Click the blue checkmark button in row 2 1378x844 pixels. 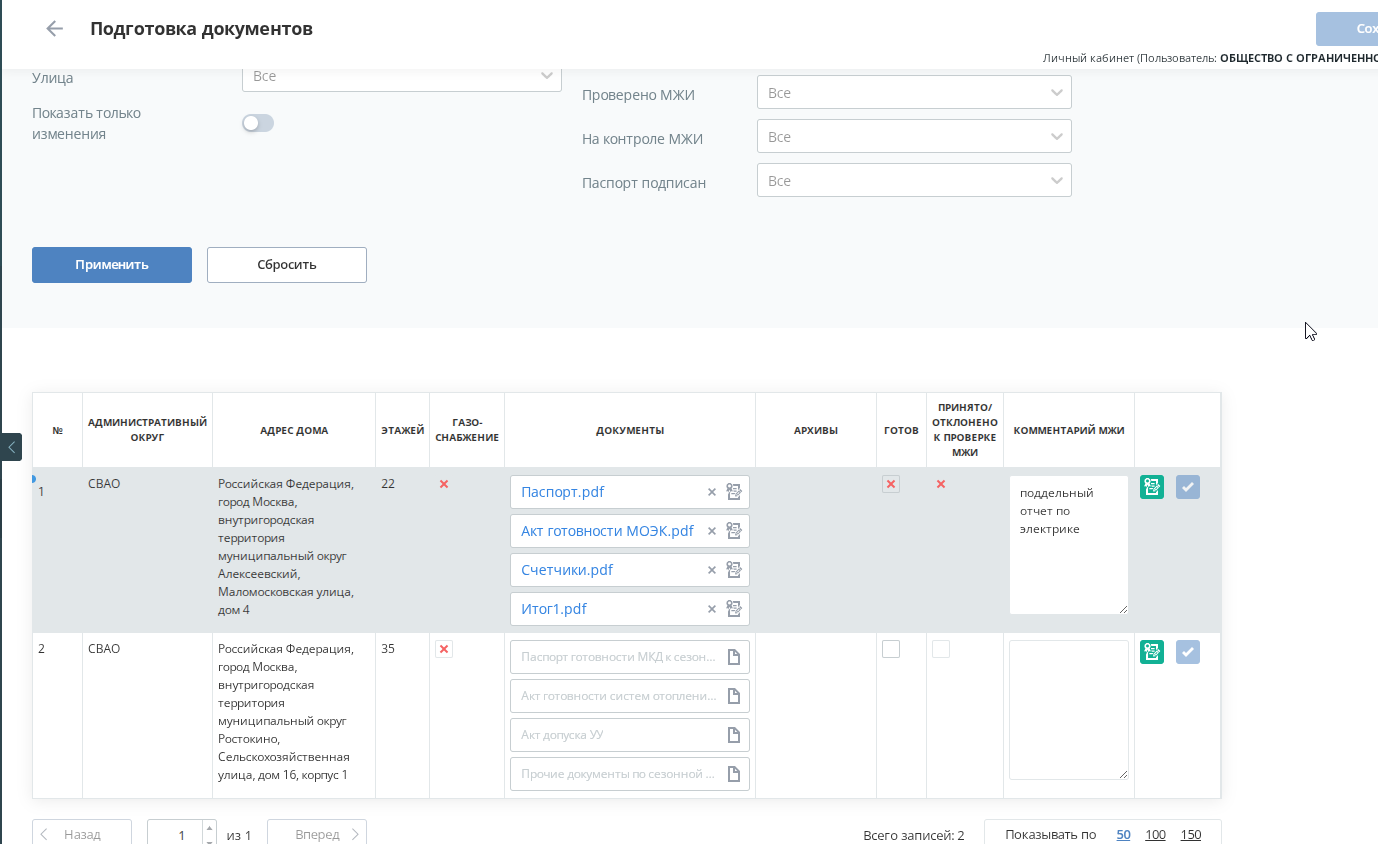coord(1188,652)
